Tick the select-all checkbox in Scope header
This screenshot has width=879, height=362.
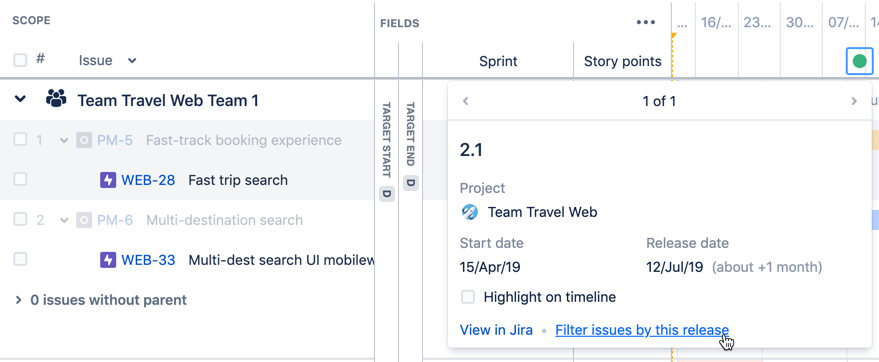click(20, 60)
